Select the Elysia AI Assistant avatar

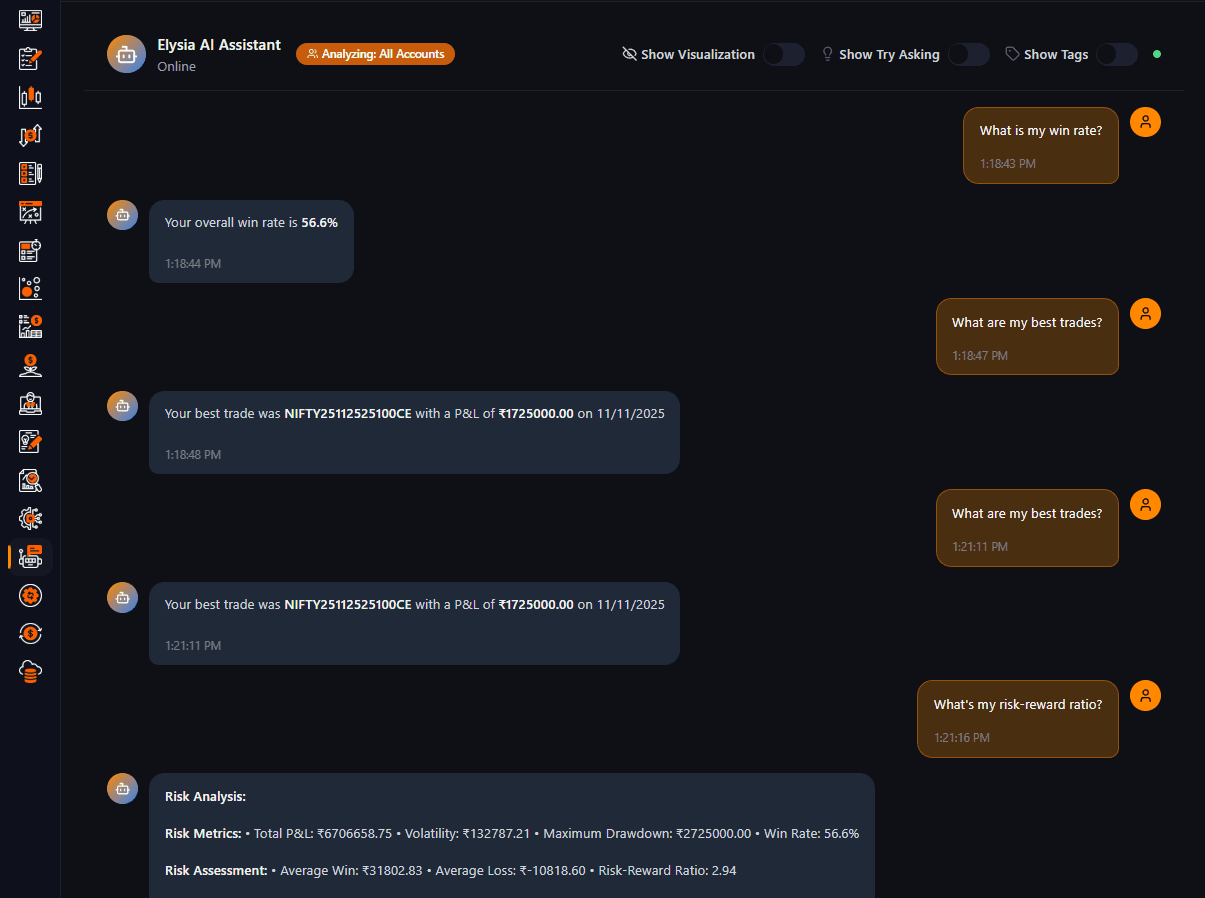coord(125,54)
